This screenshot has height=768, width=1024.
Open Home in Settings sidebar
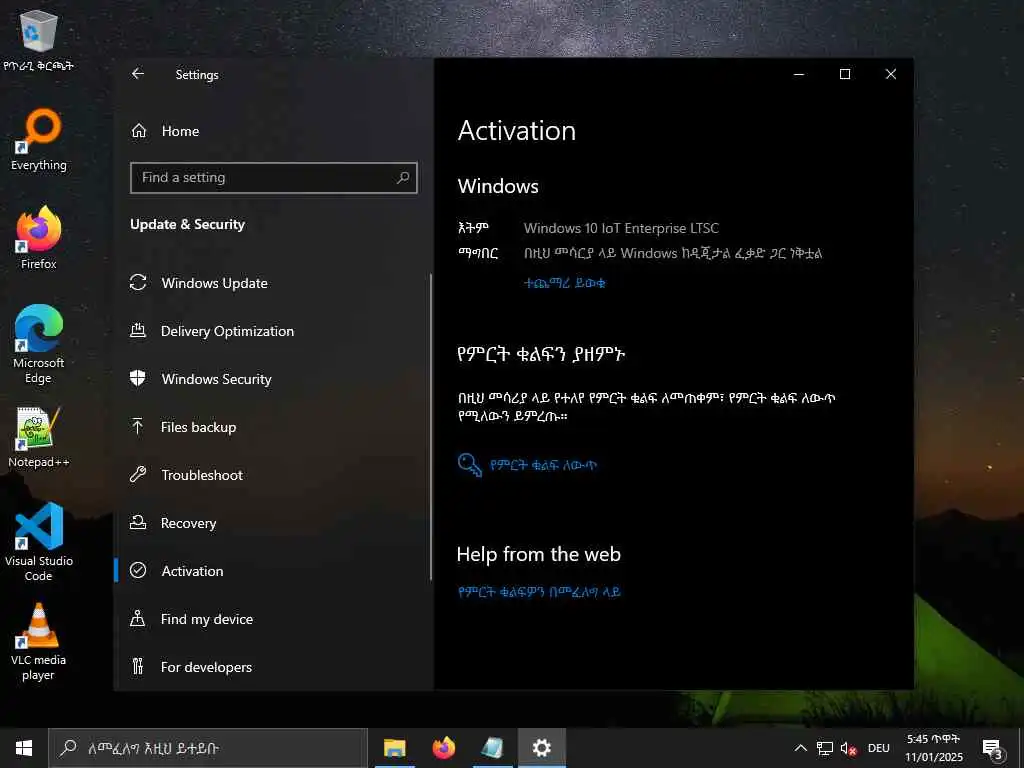tap(180, 131)
